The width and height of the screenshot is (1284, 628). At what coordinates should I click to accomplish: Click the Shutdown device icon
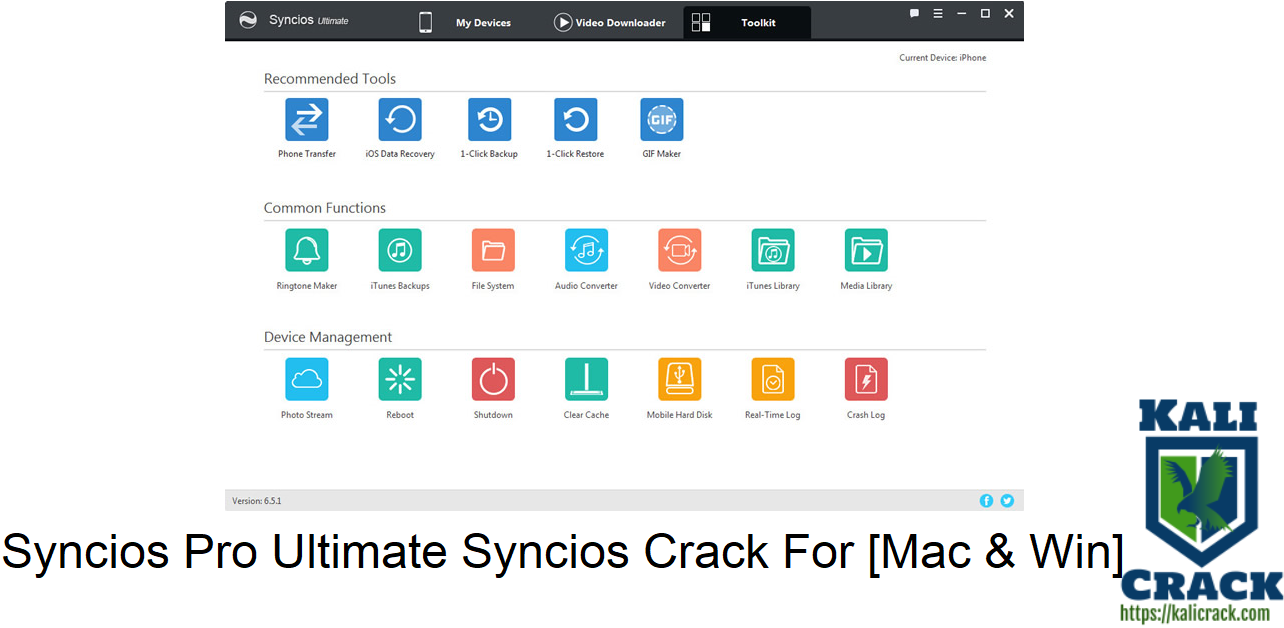click(493, 379)
